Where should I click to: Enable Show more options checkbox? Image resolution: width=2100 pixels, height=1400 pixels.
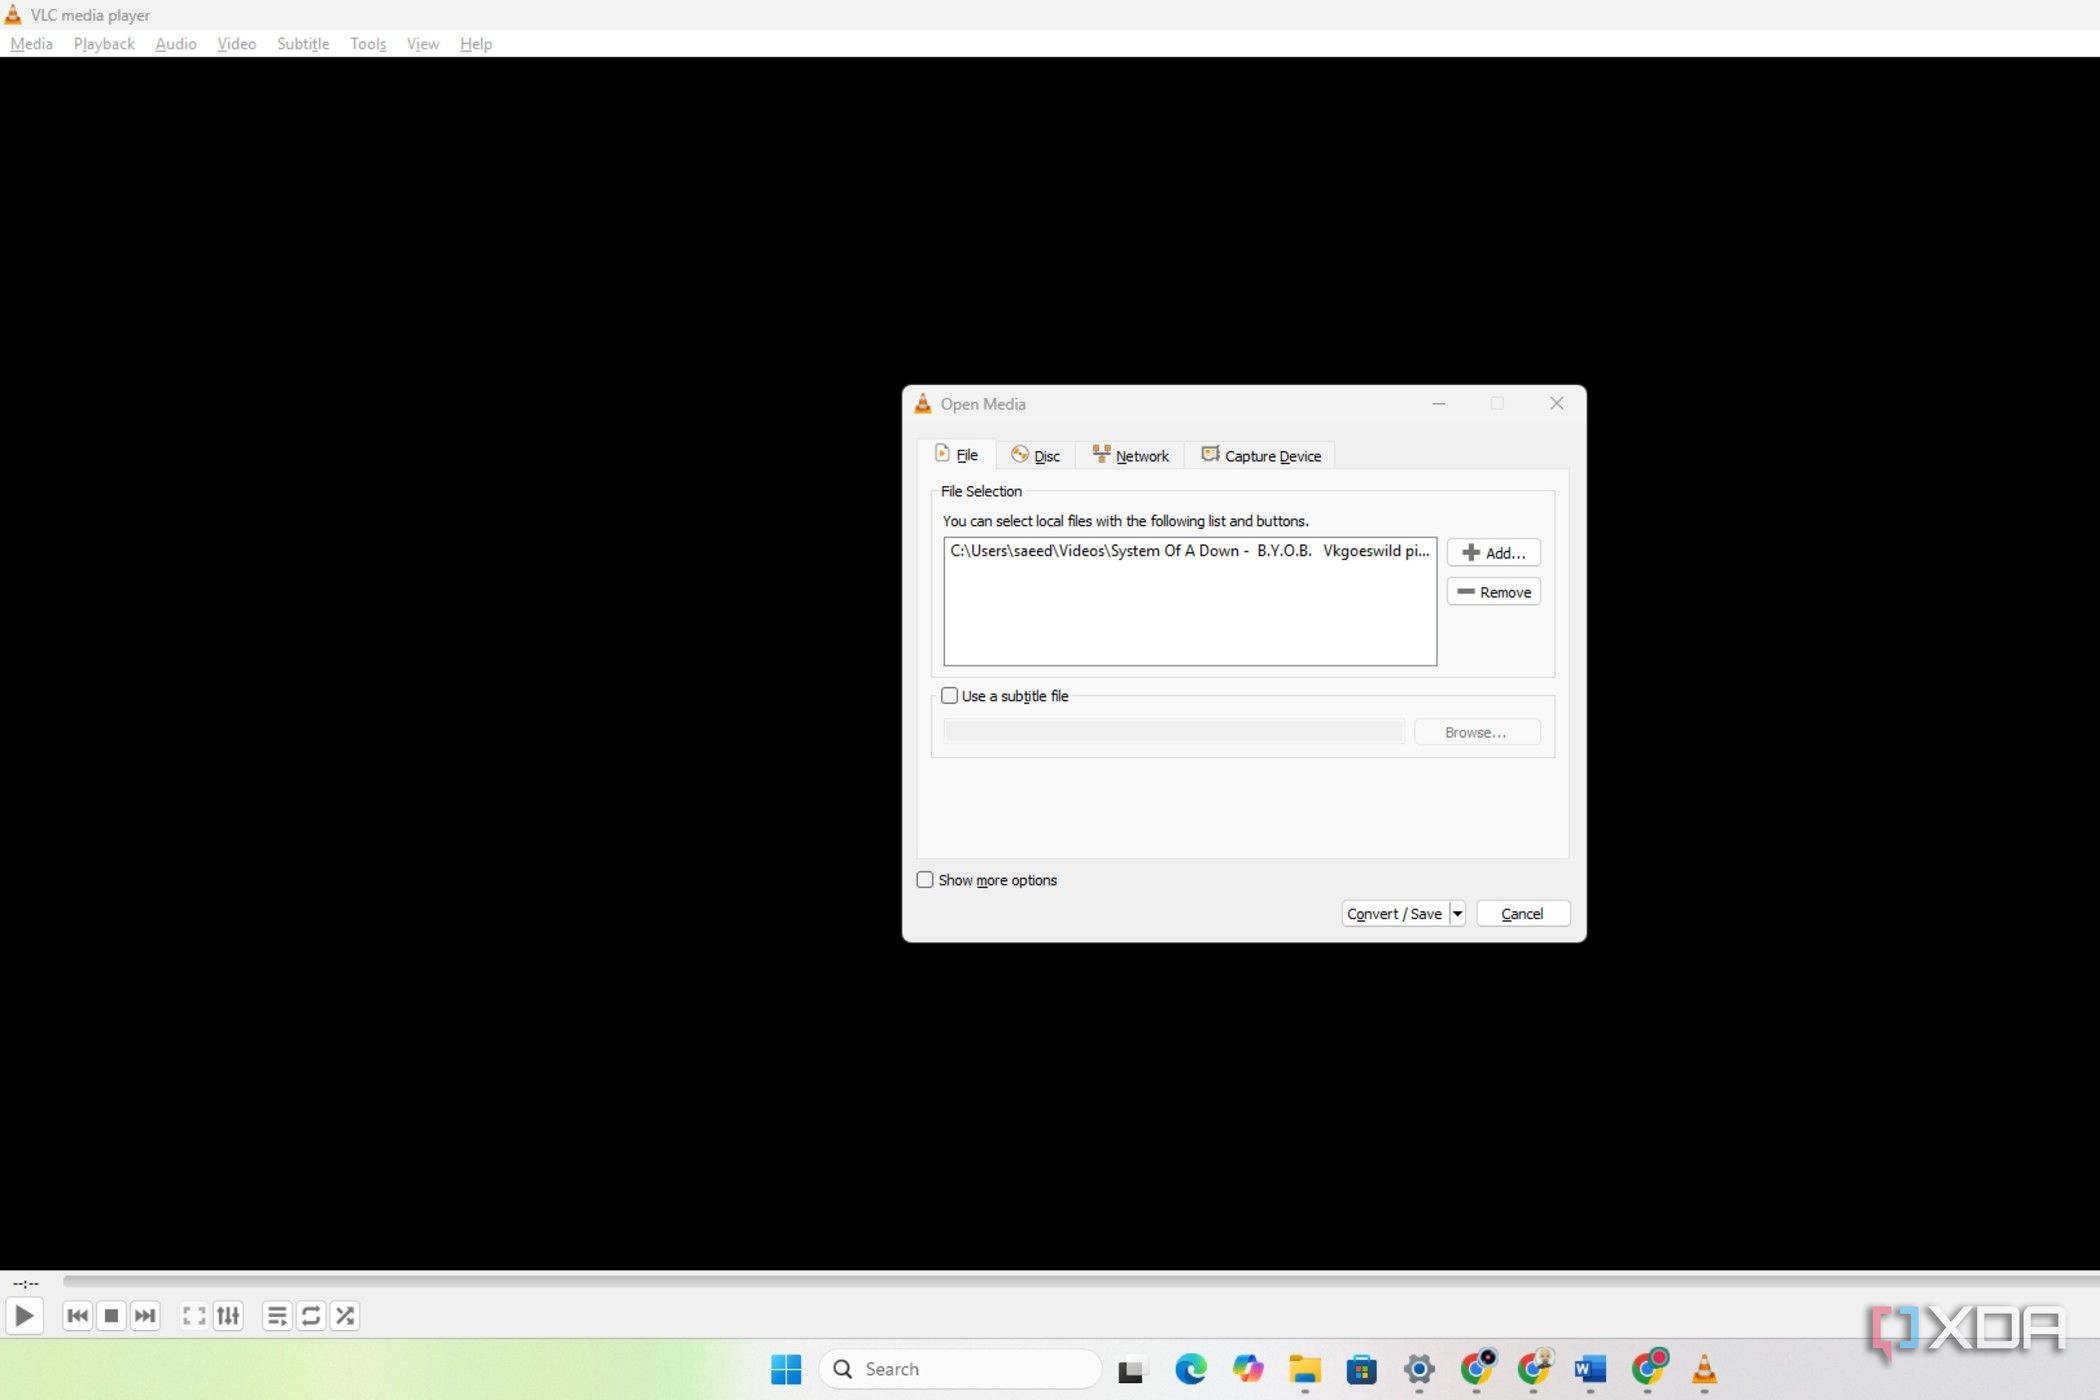[925, 880]
